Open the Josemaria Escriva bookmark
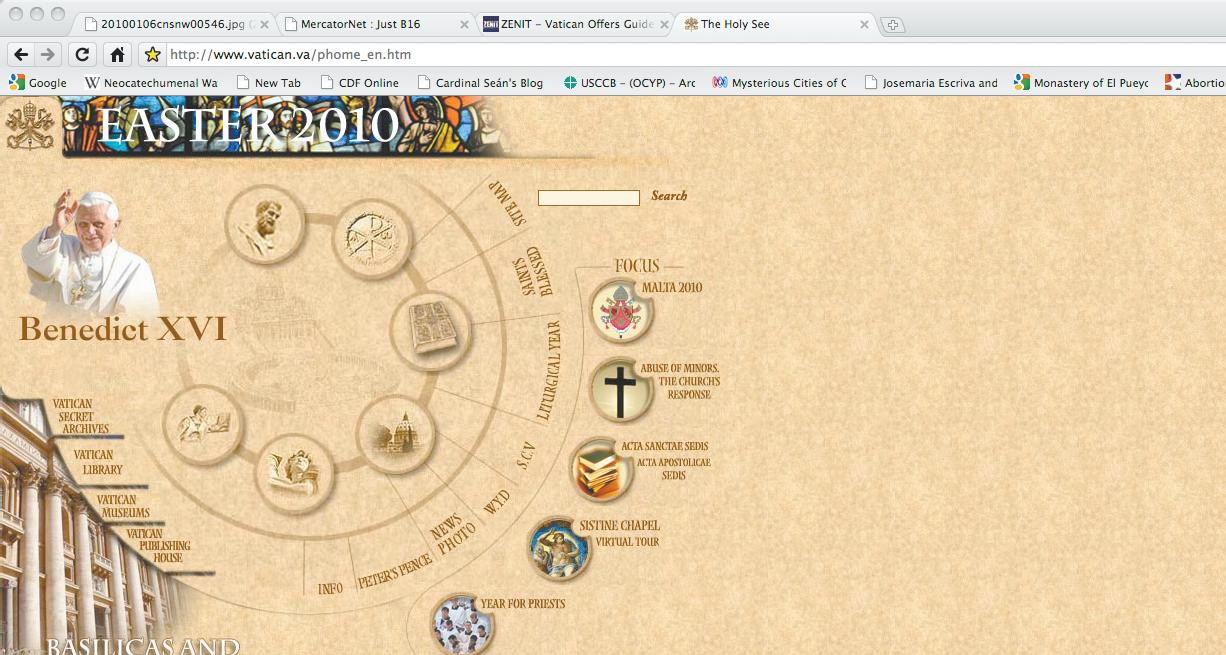Screen dimensions: 1226x655 click(x=931, y=83)
